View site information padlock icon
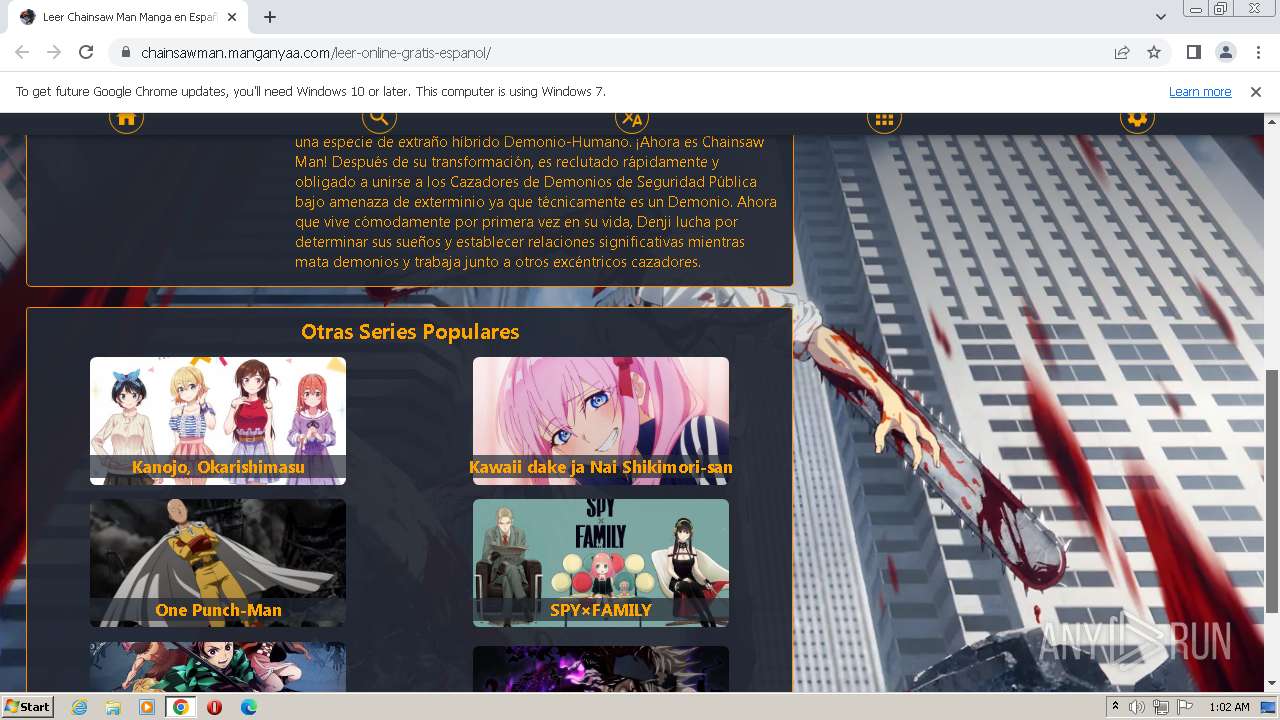 125,53
